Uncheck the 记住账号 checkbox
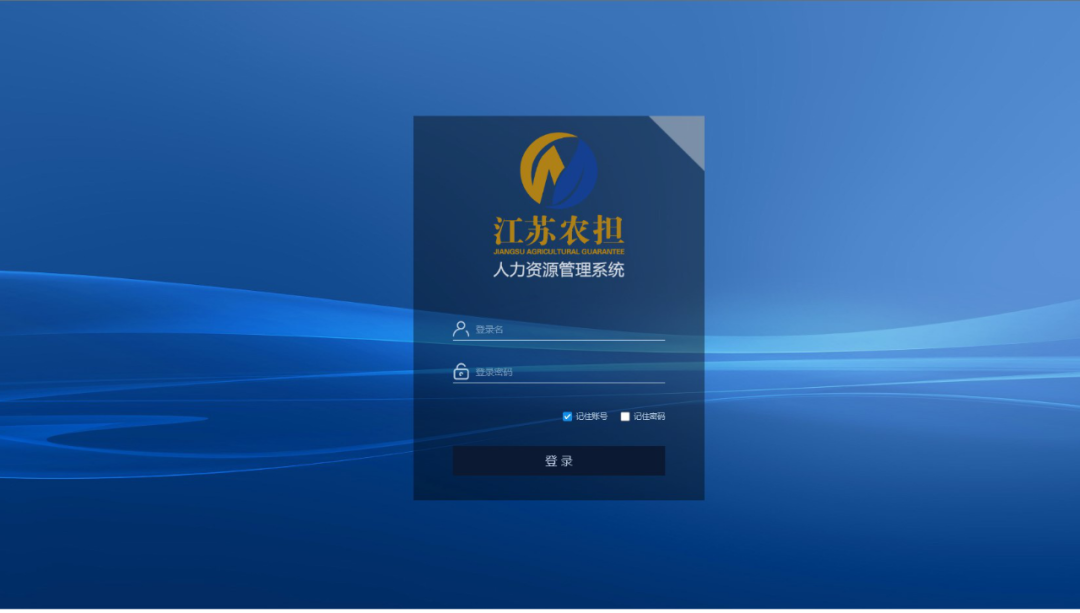Image resolution: width=1080 pixels, height=613 pixels. pos(568,417)
